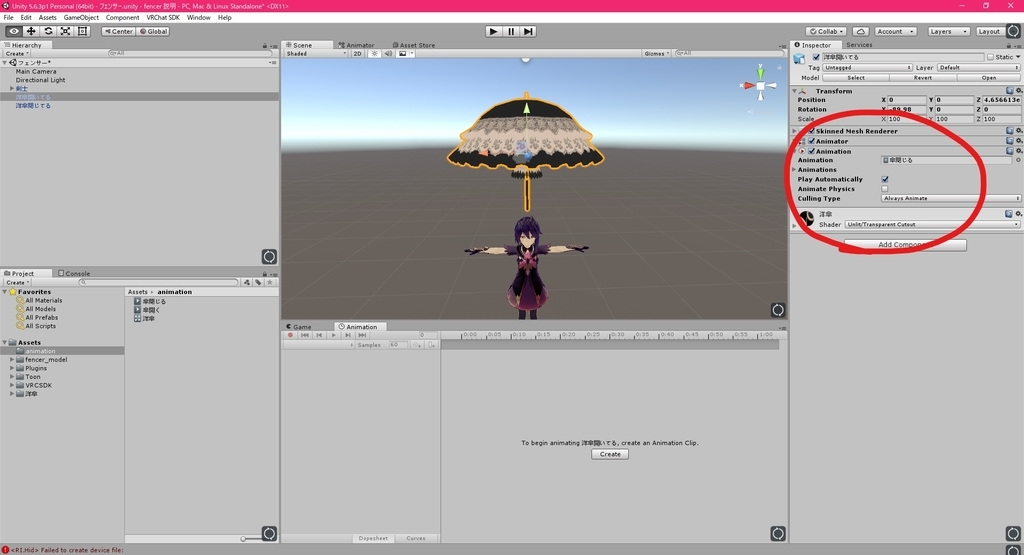Search by type in Project panel

(247, 283)
